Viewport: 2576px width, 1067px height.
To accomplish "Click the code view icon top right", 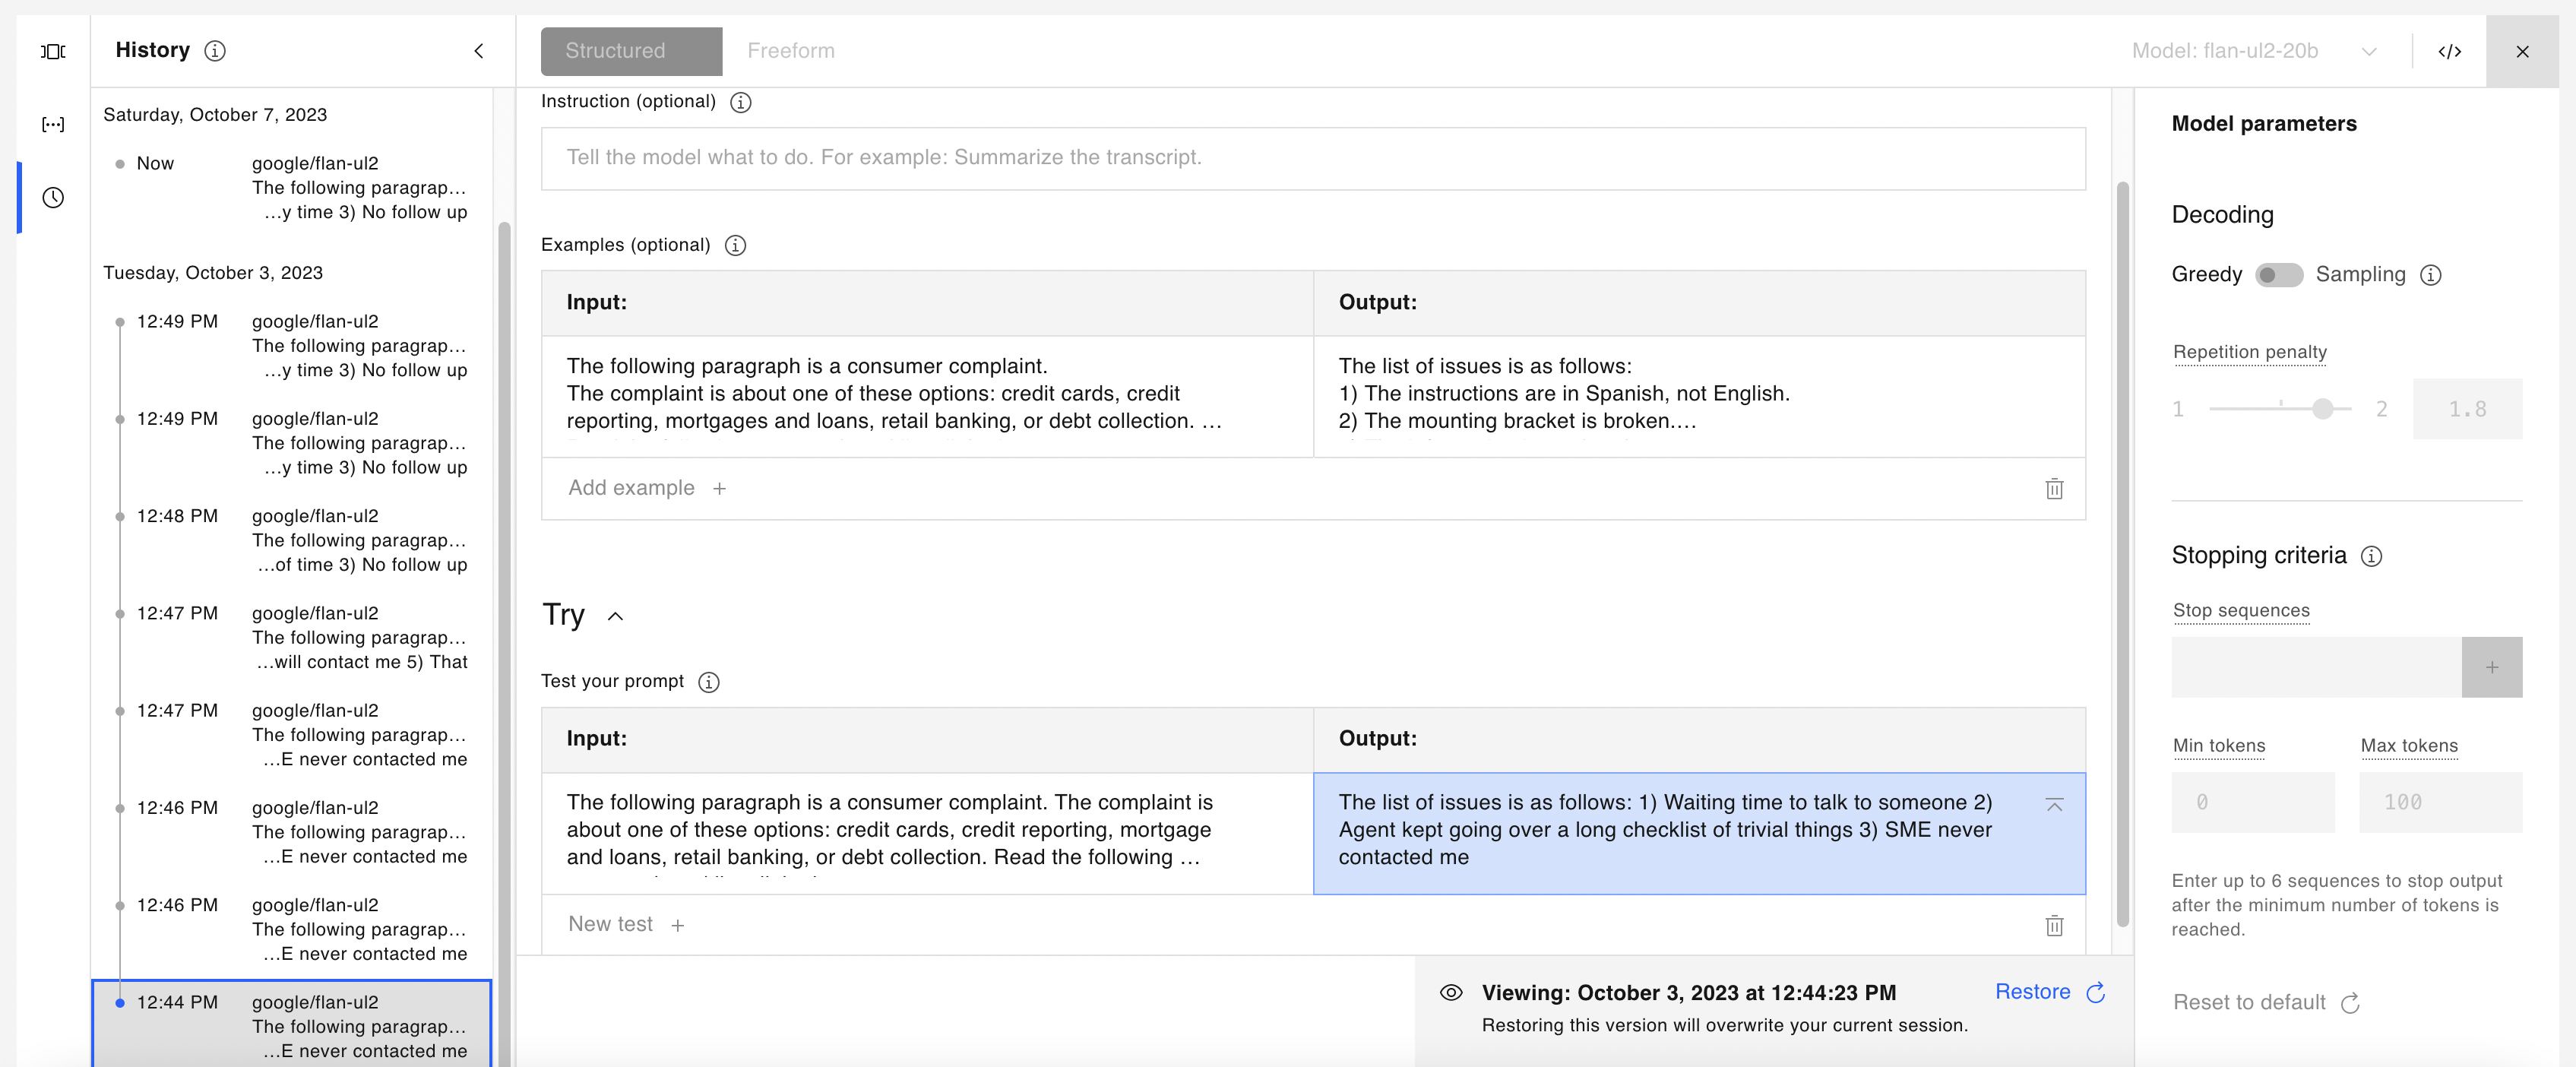I will 2450,51.
